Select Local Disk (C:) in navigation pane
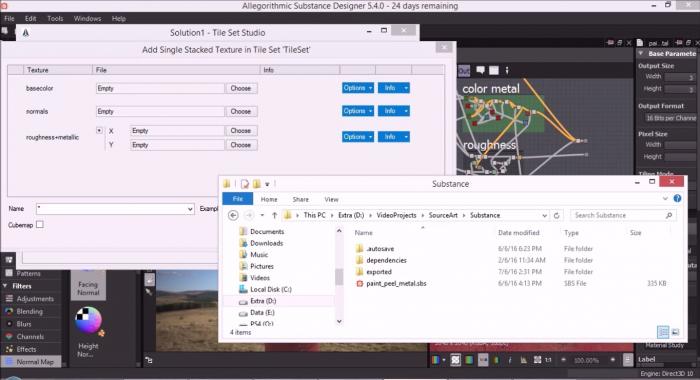The height and width of the screenshot is (380, 700). tap(270, 289)
